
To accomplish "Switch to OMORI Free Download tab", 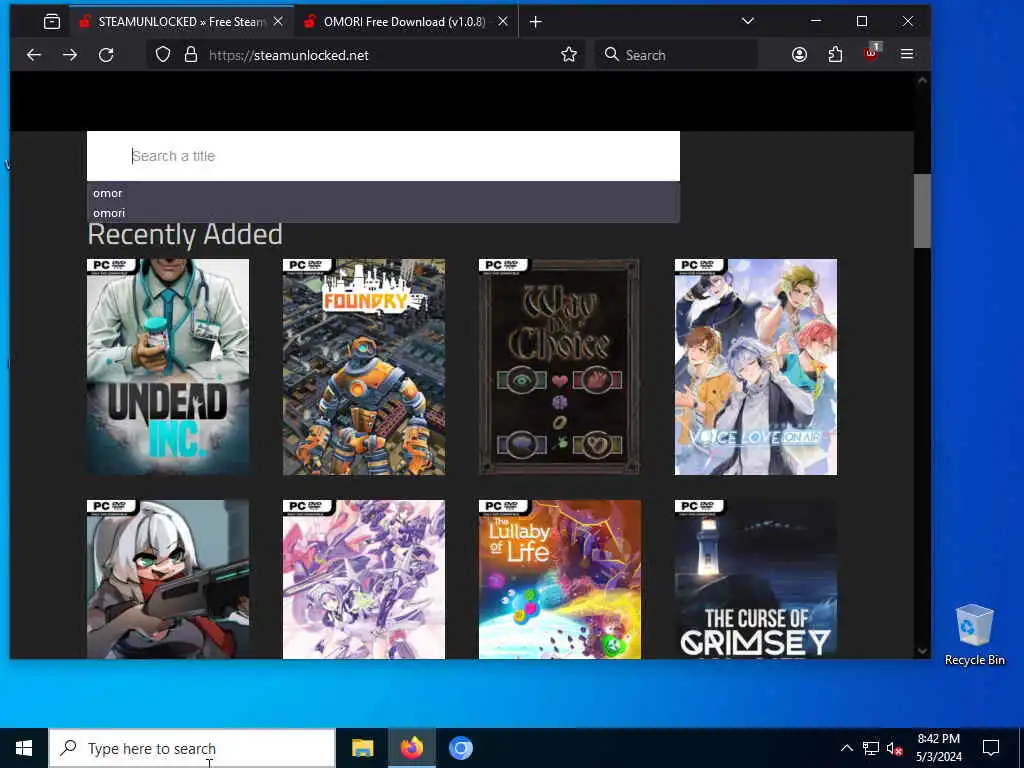I will pos(405,22).
